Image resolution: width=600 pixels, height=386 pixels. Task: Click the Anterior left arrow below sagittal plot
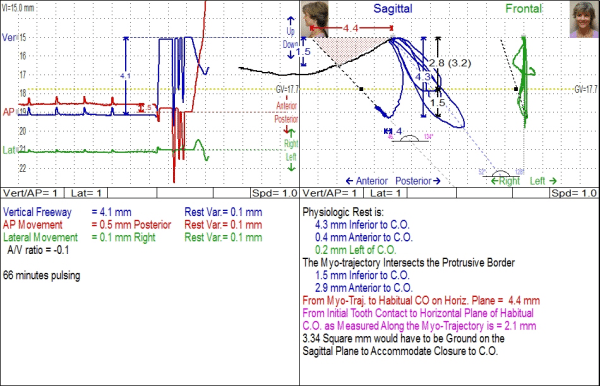(349, 181)
